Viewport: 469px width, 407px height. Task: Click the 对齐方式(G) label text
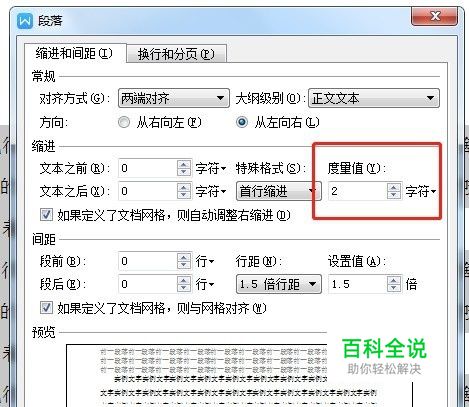tap(74, 99)
